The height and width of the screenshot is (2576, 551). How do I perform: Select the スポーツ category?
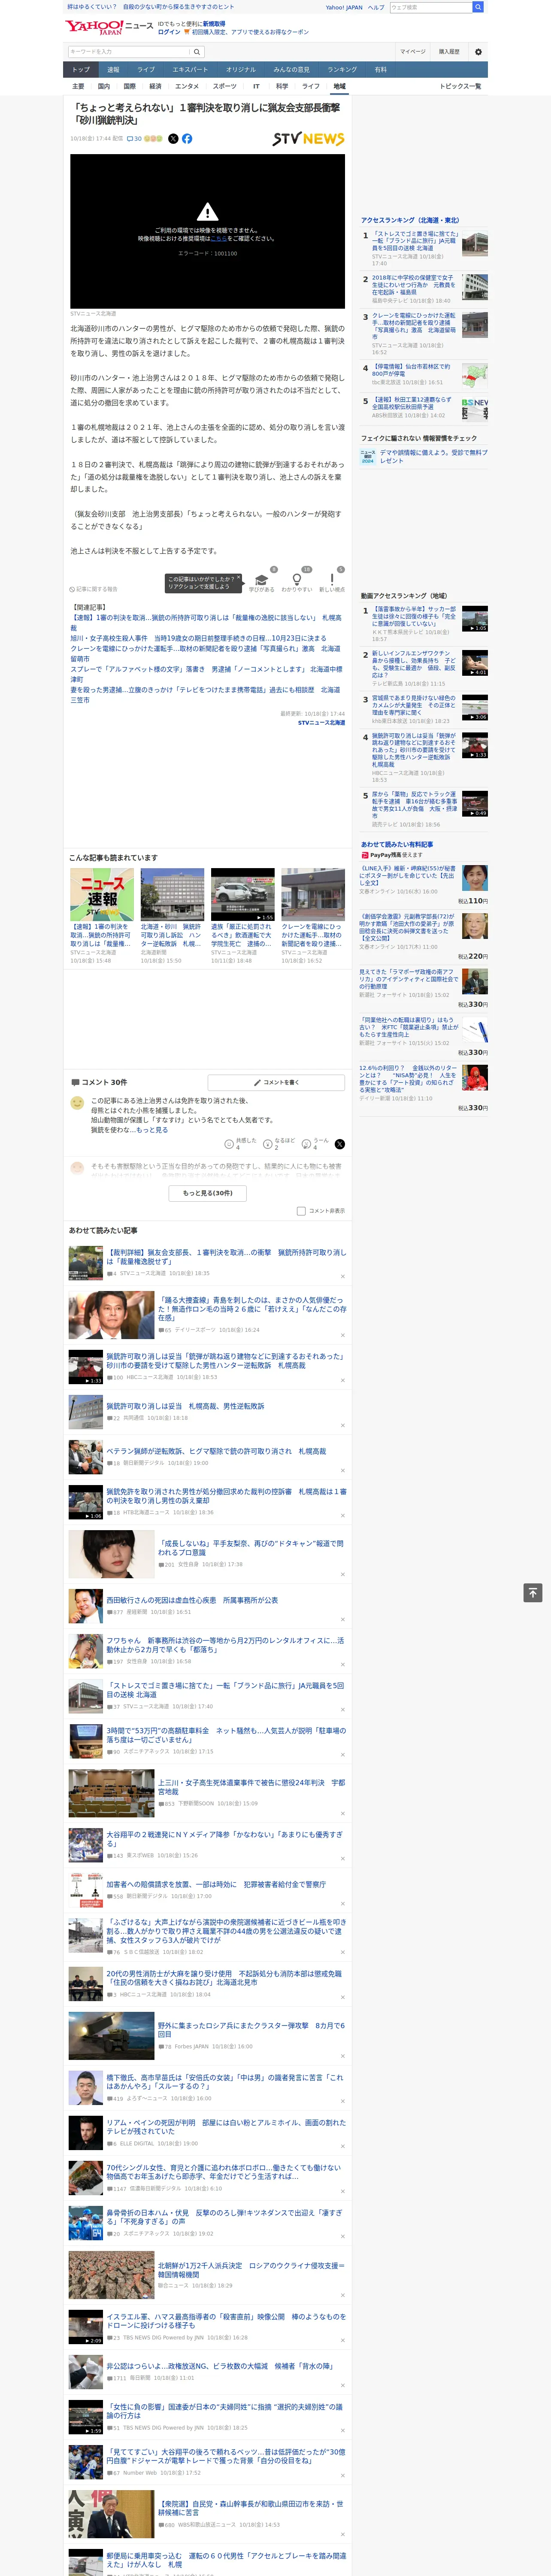[x=224, y=86]
